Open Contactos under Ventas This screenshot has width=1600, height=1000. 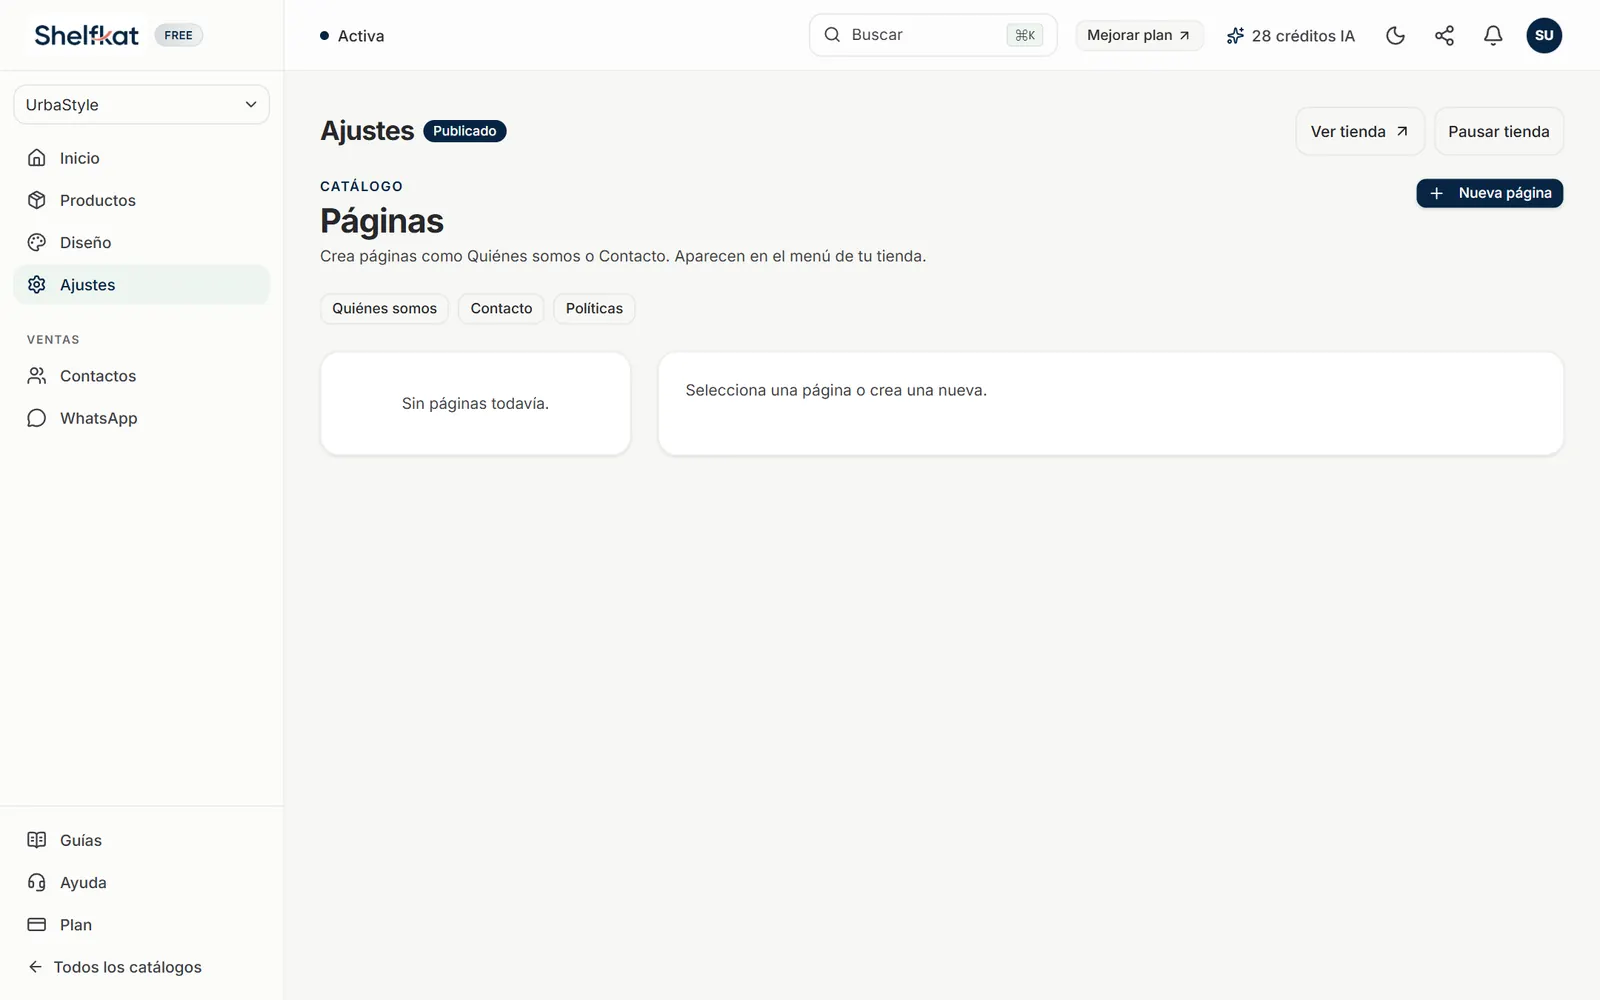coord(141,376)
